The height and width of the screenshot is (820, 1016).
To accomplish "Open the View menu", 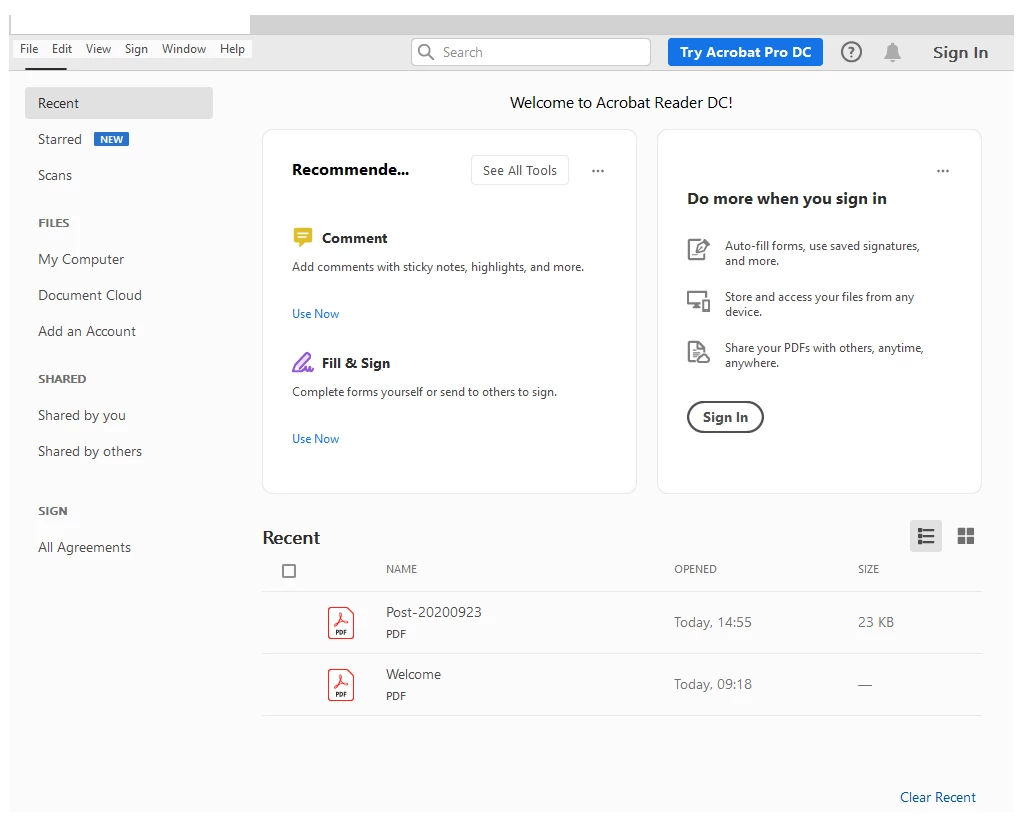I will [x=98, y=49].
